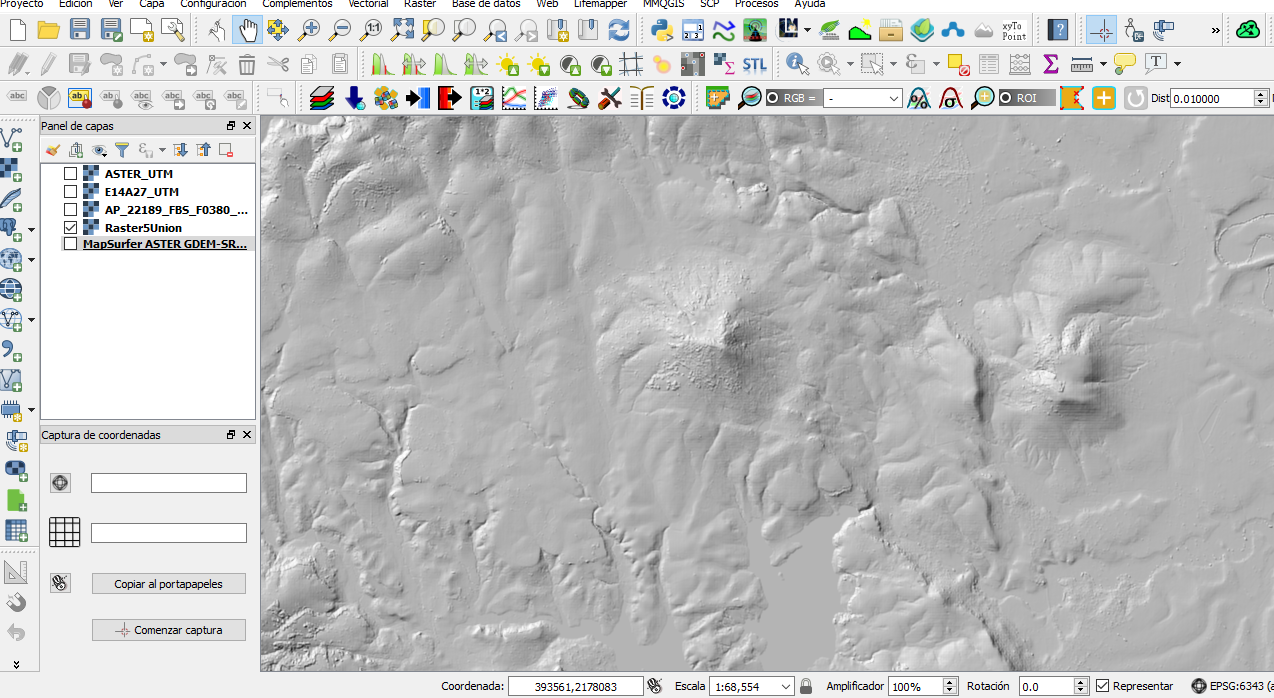Click the Identify Features tool
Viewport: 1274px width, 698px height.
[797, 65]
